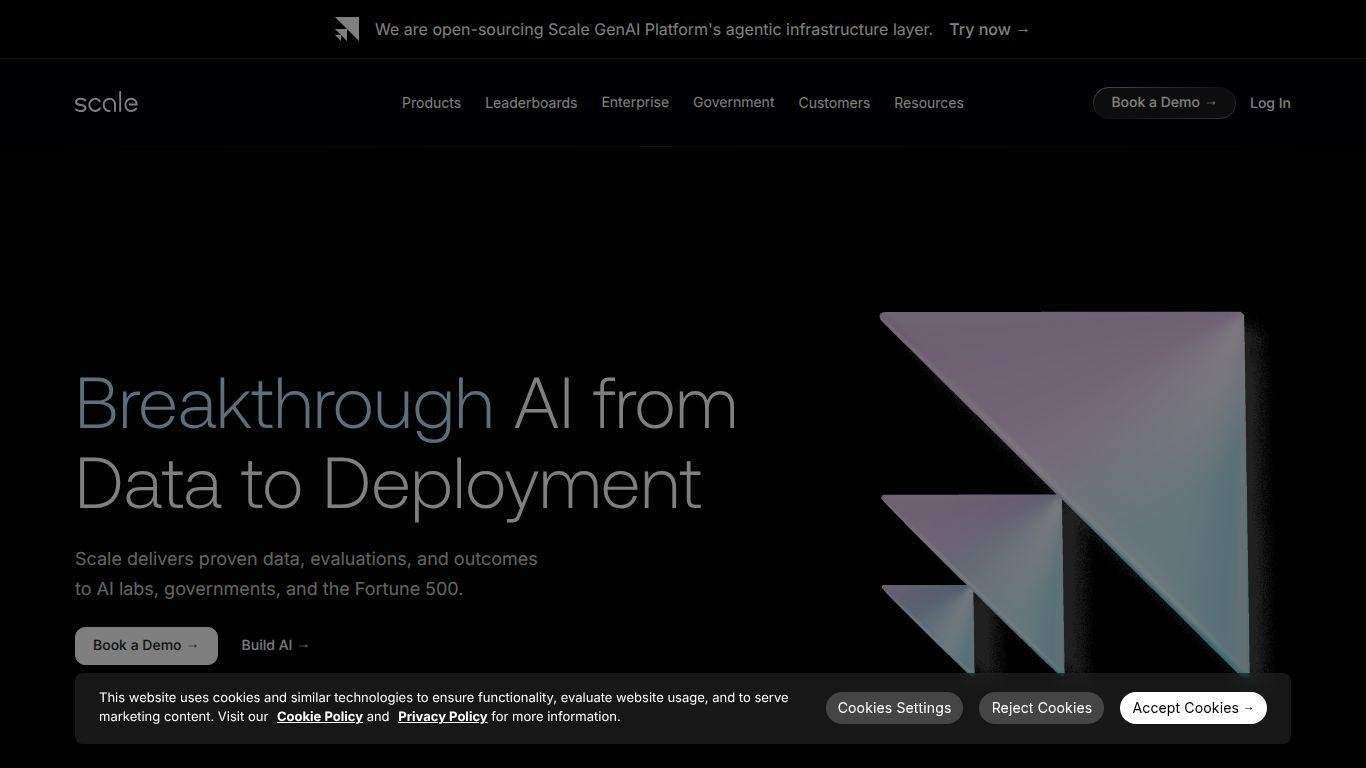Click the Log In link
The height and width of the screenshot is (768, 1366).
(x=1270, y=103)
